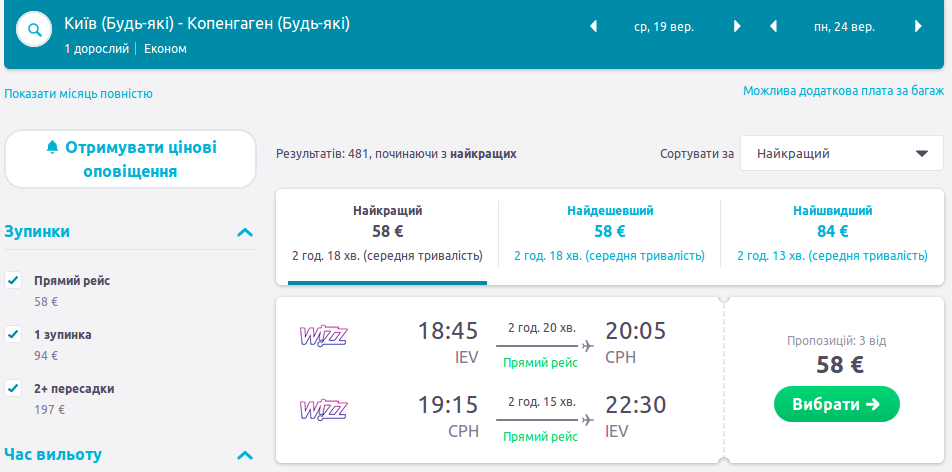952x472 pixels.
Task: Uncheck the Прямий рейс checkbox
Action: 14,281
